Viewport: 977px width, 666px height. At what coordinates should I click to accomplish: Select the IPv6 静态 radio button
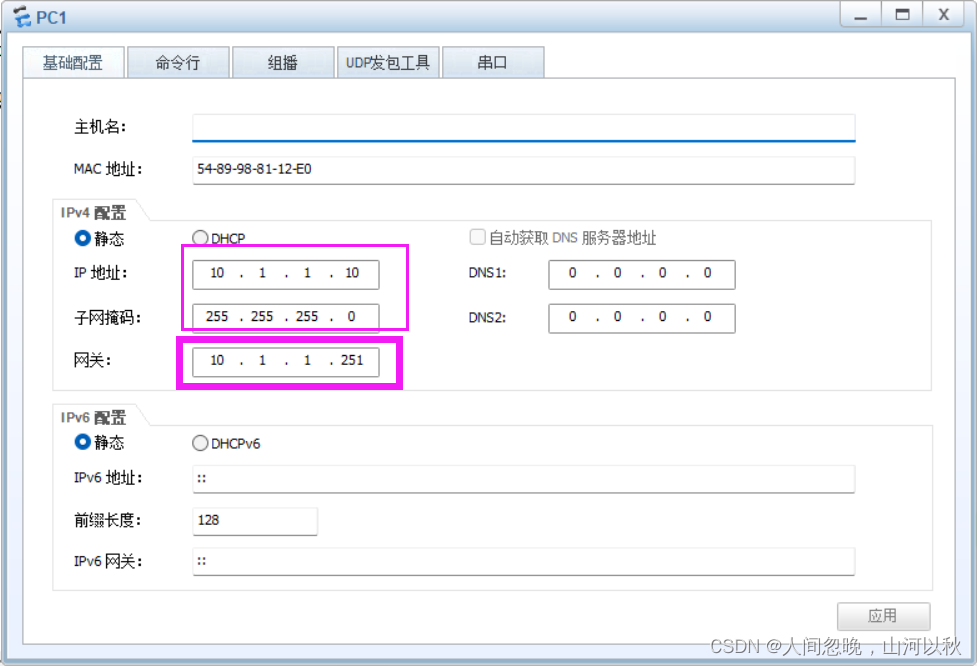(x=82, y=442)
